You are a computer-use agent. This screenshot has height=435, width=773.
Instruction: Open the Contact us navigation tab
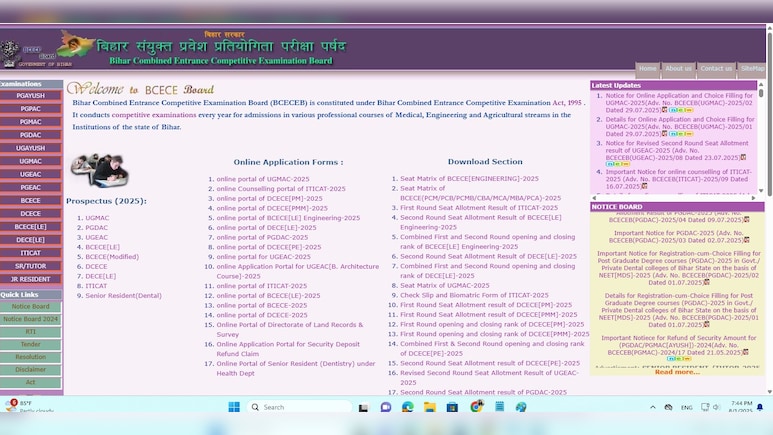(716, 69)
